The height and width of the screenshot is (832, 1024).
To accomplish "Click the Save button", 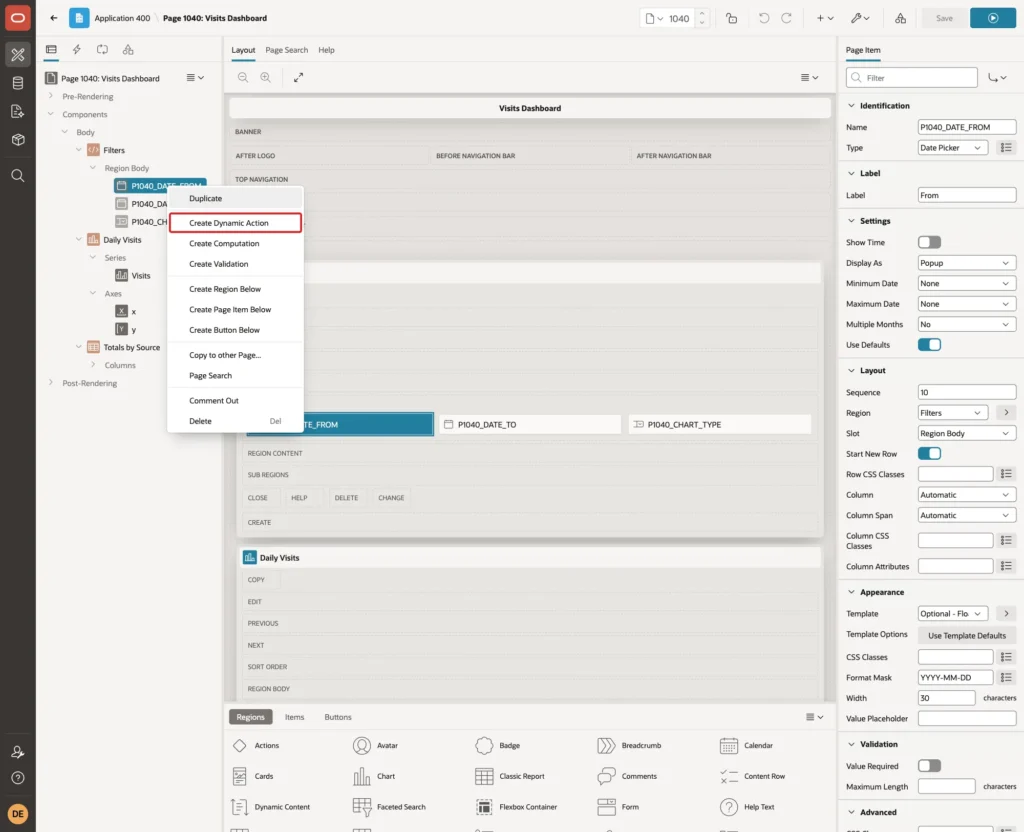I will pyautogui.click(x=944, y=18).
